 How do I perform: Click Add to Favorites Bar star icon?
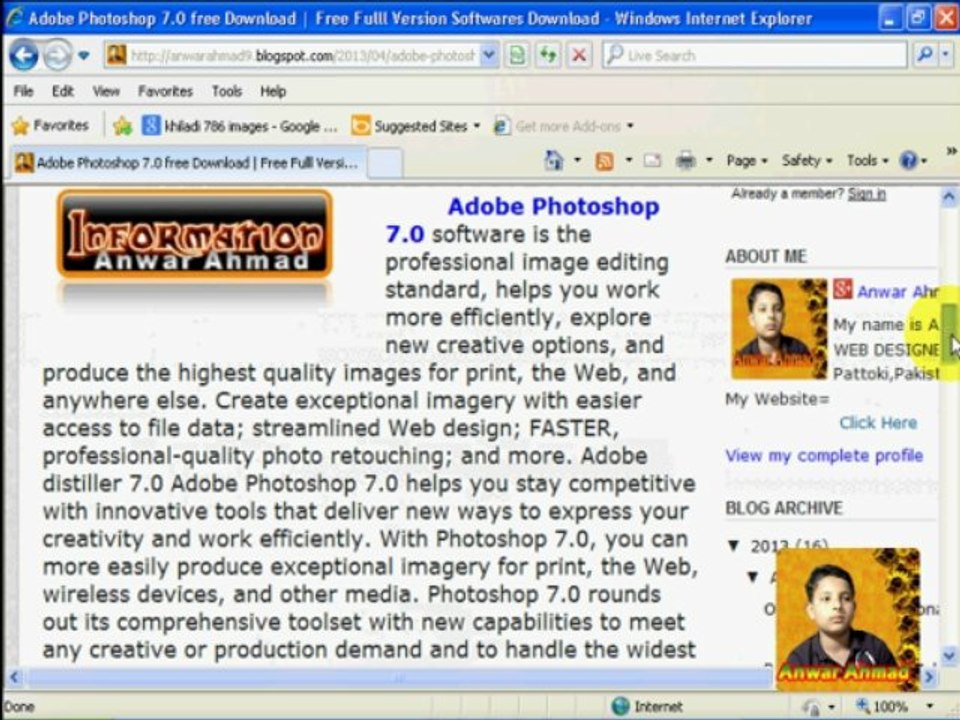point(122,126)
